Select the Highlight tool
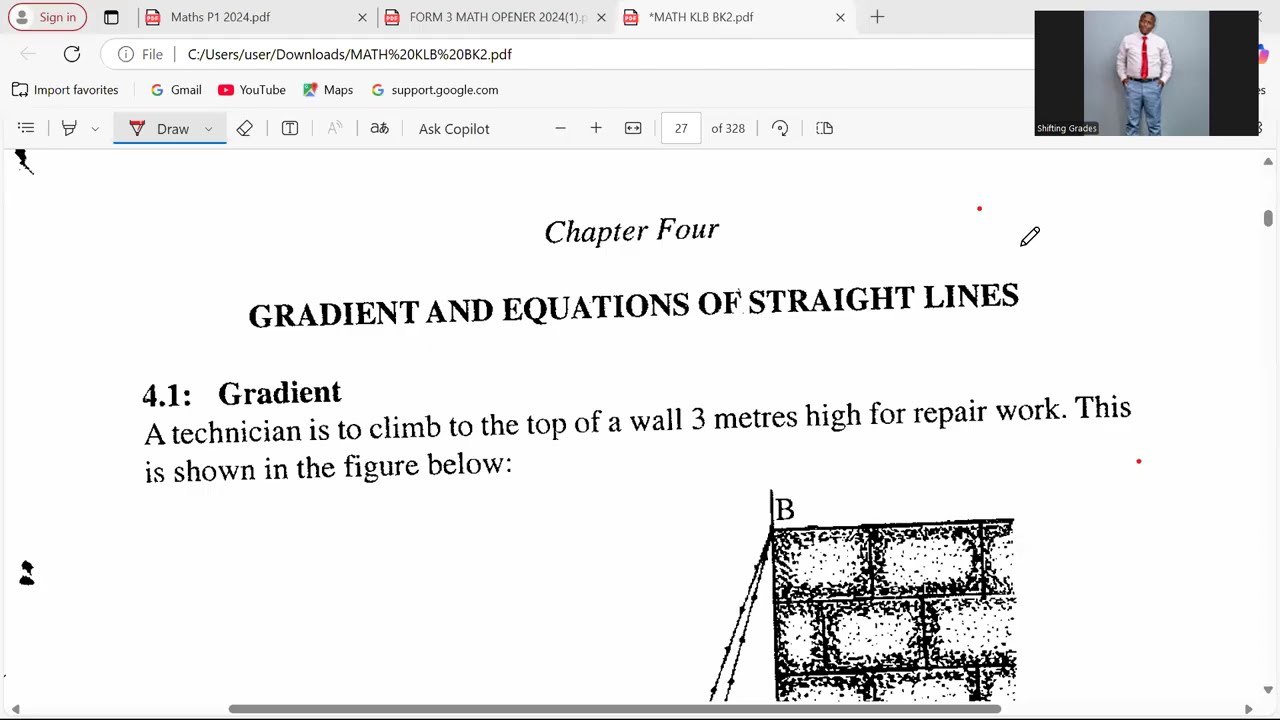Viewport: 1280px width, 720px height. (69, 128)
